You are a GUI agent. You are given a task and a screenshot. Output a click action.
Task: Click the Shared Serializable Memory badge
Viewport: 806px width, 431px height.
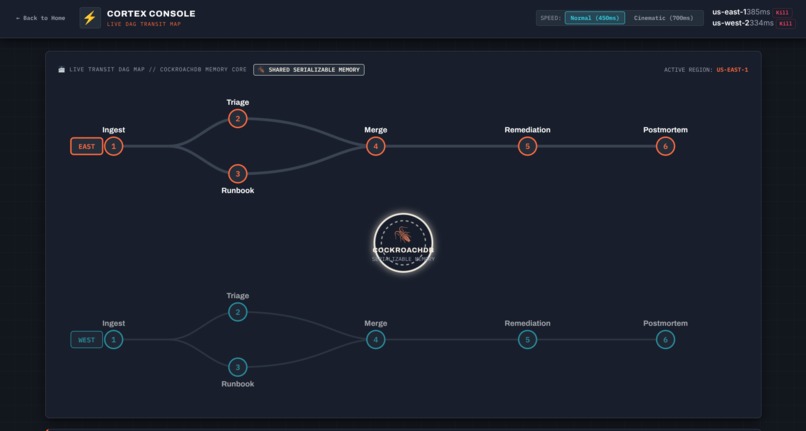309,69
